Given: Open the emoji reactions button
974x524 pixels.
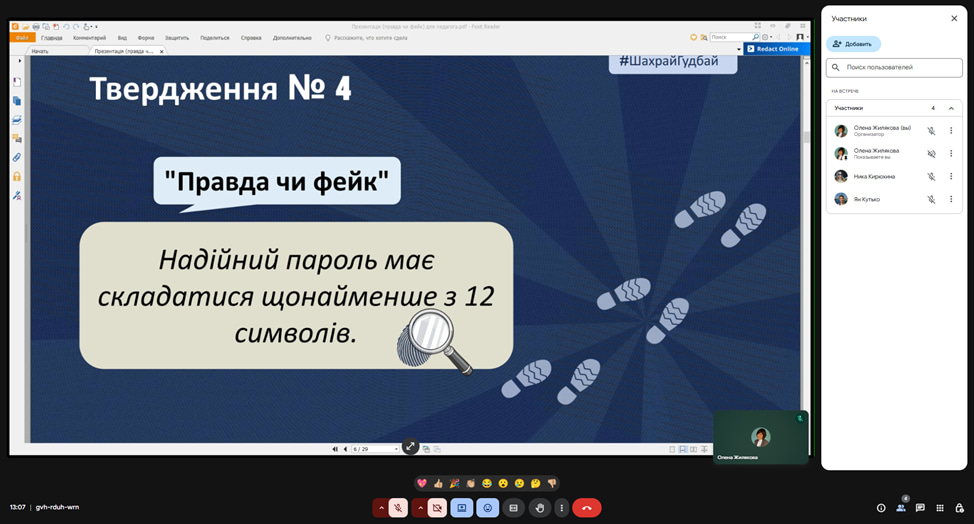Looking at the screenshot, I should tap(488, 508).
